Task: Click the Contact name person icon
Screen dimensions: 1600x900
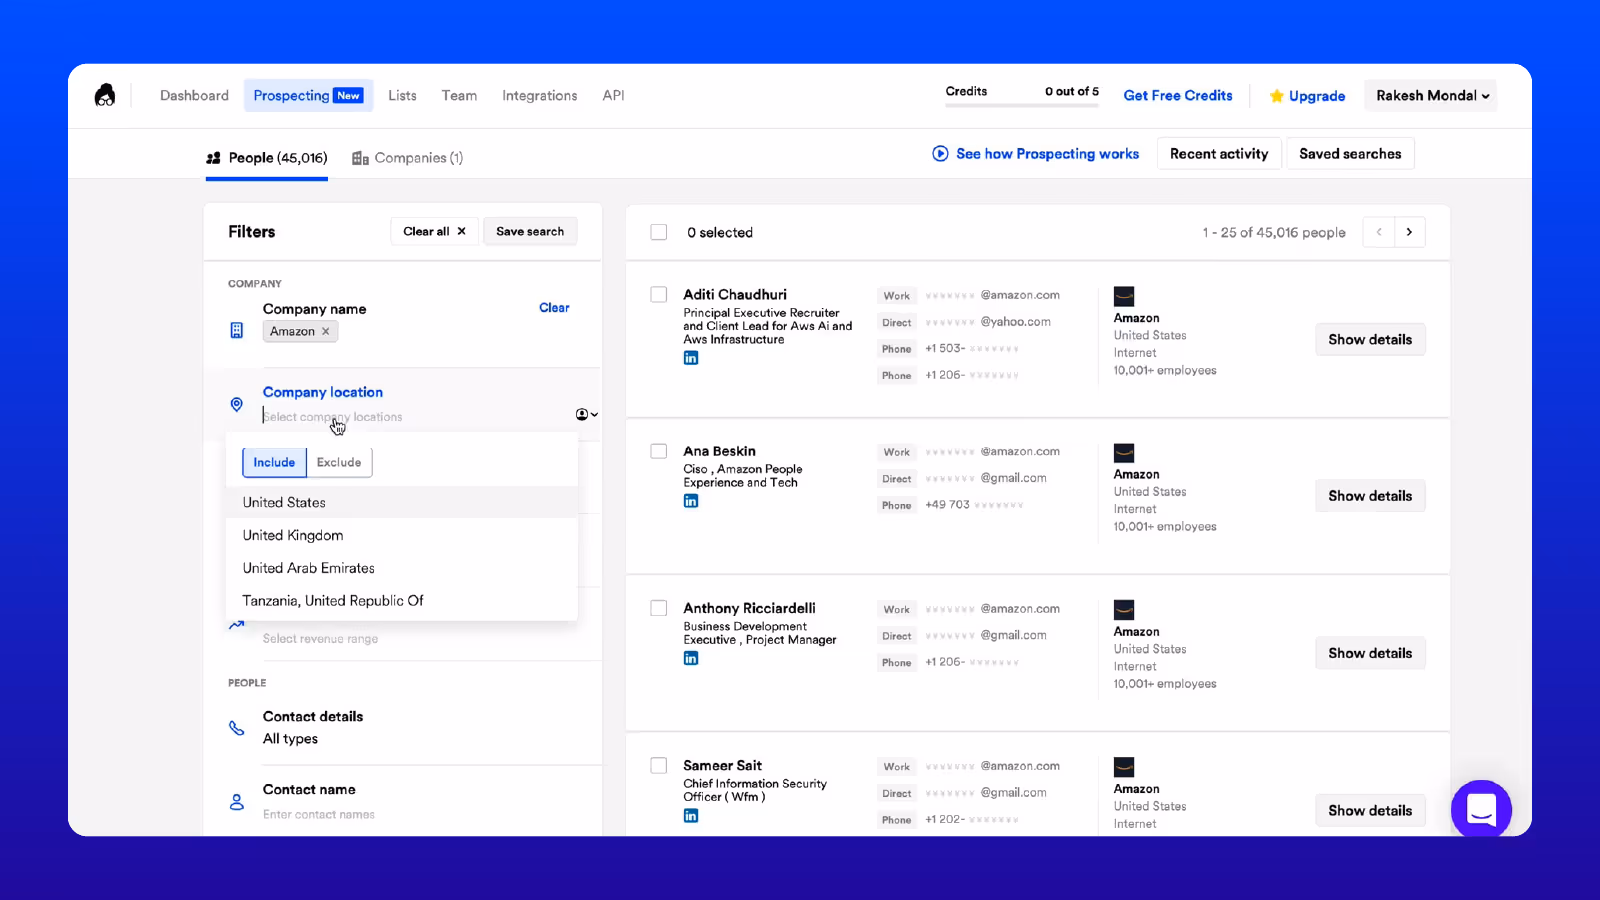Action: click(237, 802)
